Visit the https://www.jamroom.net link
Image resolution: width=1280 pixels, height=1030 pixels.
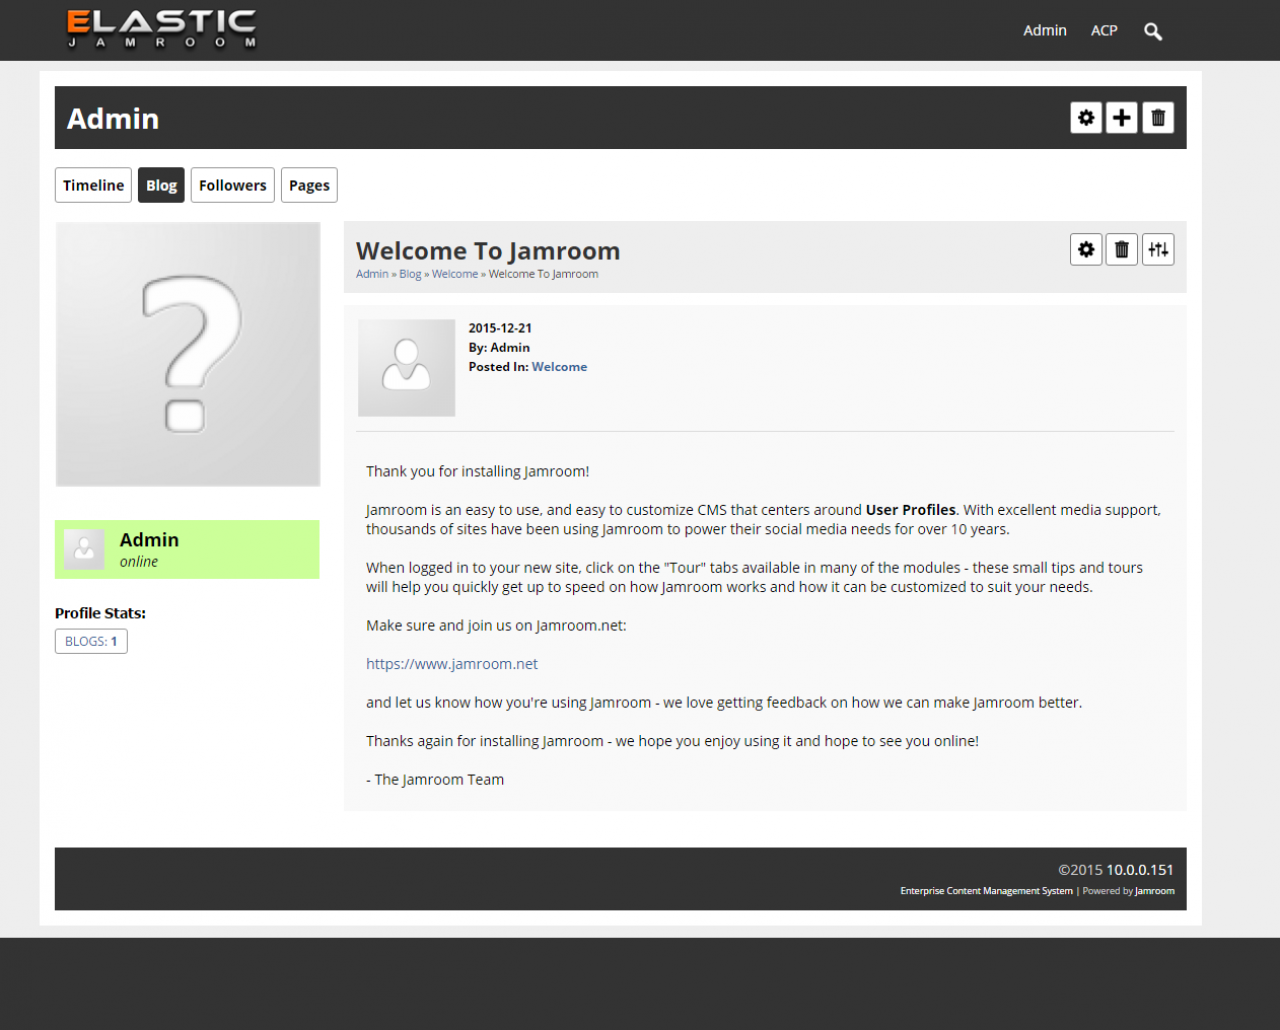point(452,664)
